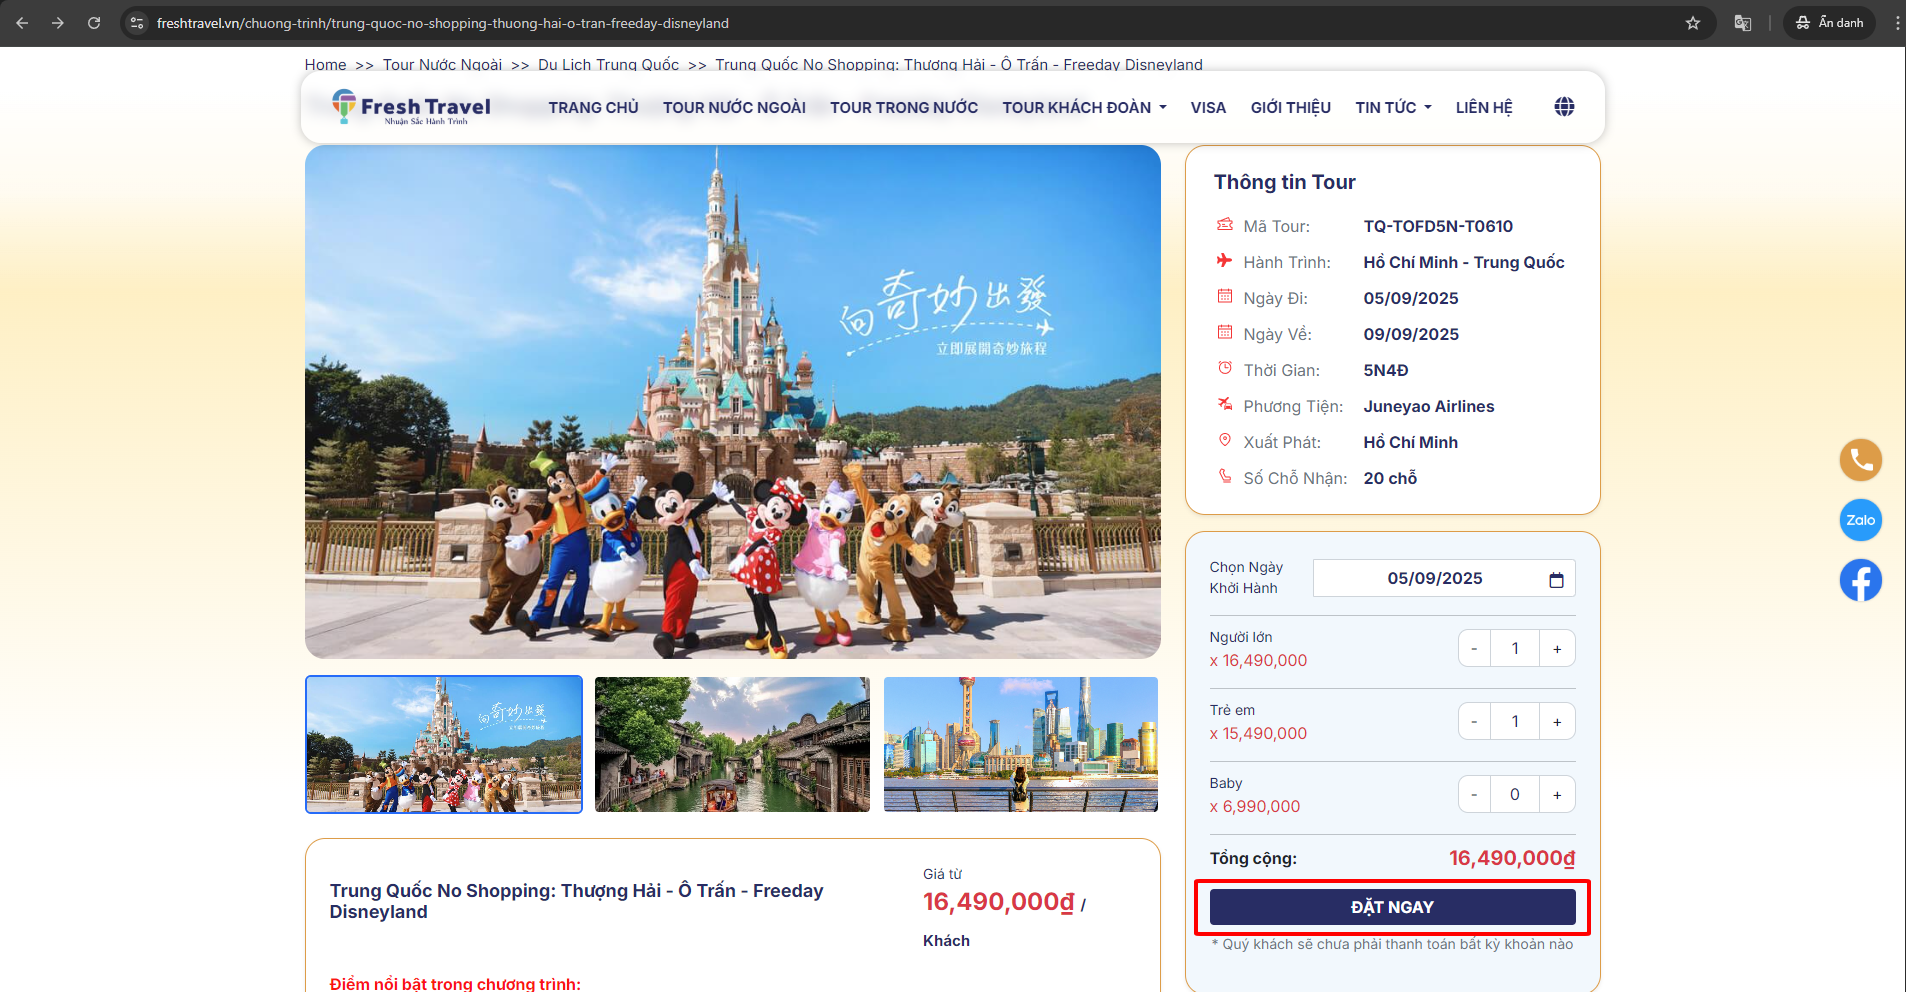
Task: Expand the TOUR KHÁCH ĐOÀN dropdown
Action: (x=1084, y=107)
